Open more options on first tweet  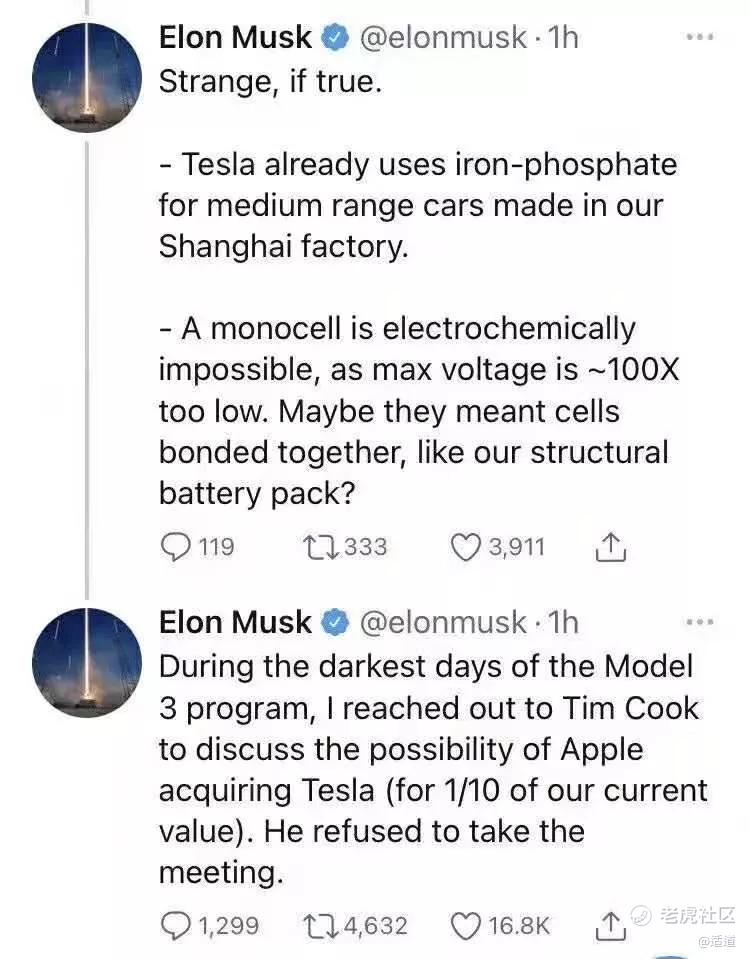coord(700,37)
